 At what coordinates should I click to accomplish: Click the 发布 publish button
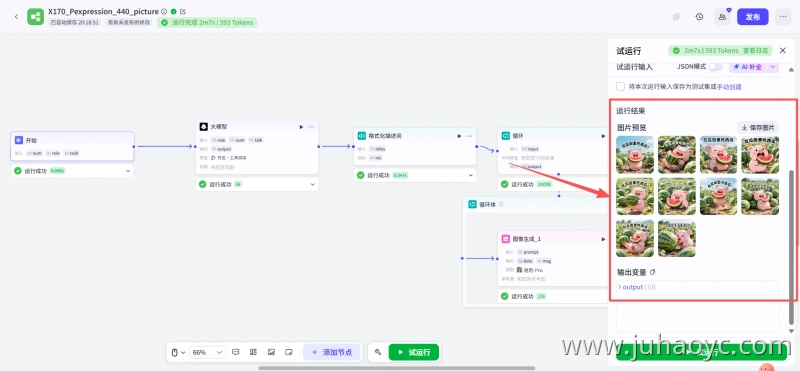click(x=753, y=17)
